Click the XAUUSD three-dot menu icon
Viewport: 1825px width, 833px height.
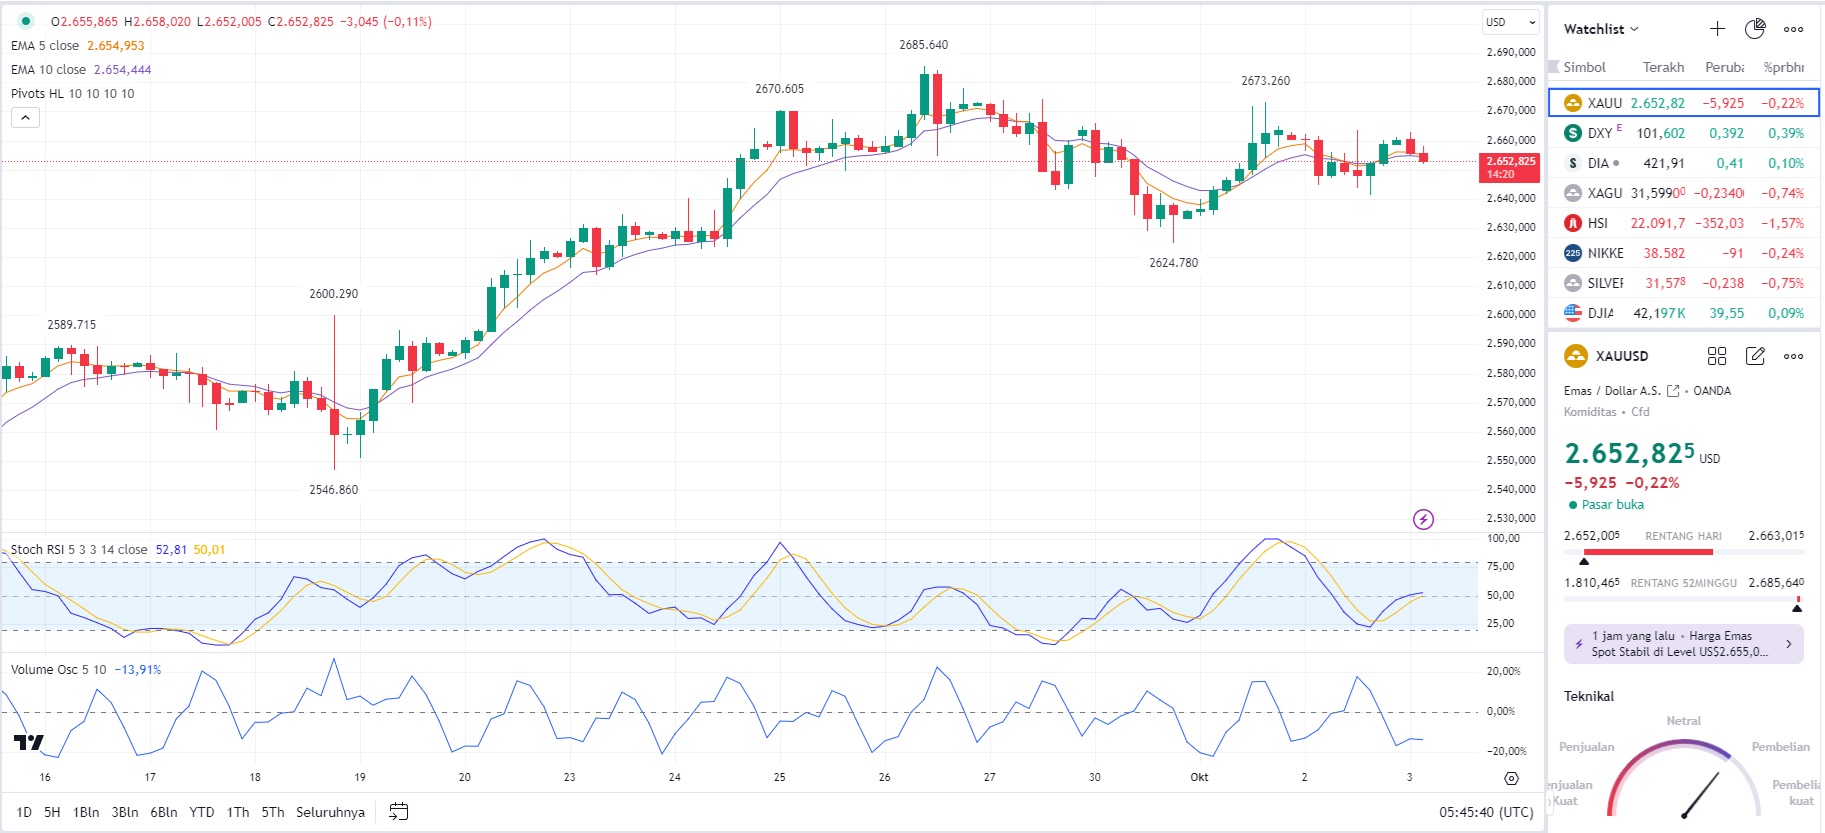point(1794,356)
